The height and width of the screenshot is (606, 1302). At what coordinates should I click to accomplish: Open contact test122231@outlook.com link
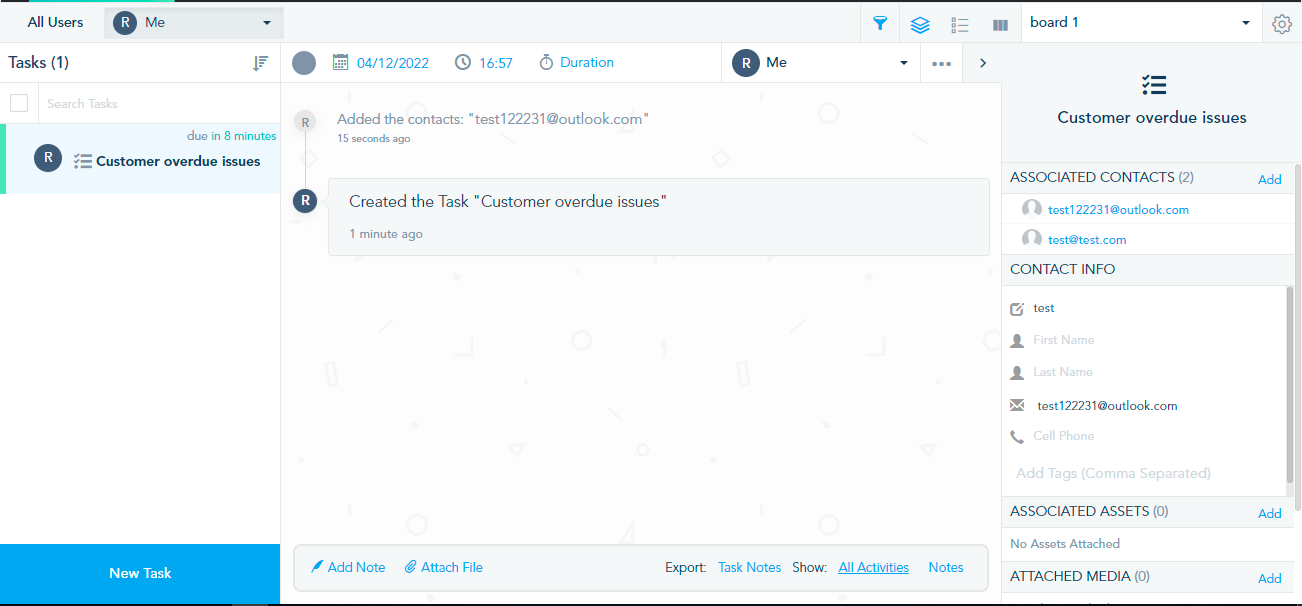1118,210
